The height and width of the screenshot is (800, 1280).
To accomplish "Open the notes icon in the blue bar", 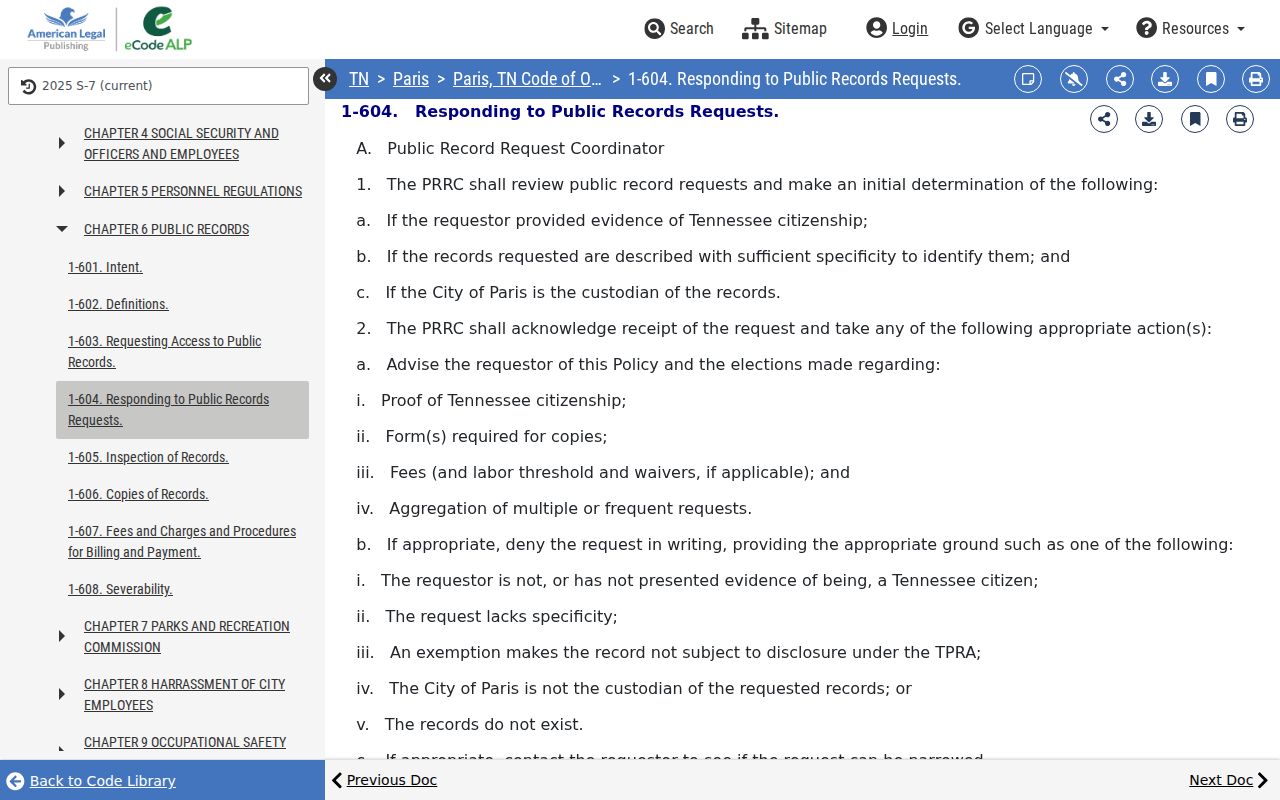I will click(x=1028, y=79).
